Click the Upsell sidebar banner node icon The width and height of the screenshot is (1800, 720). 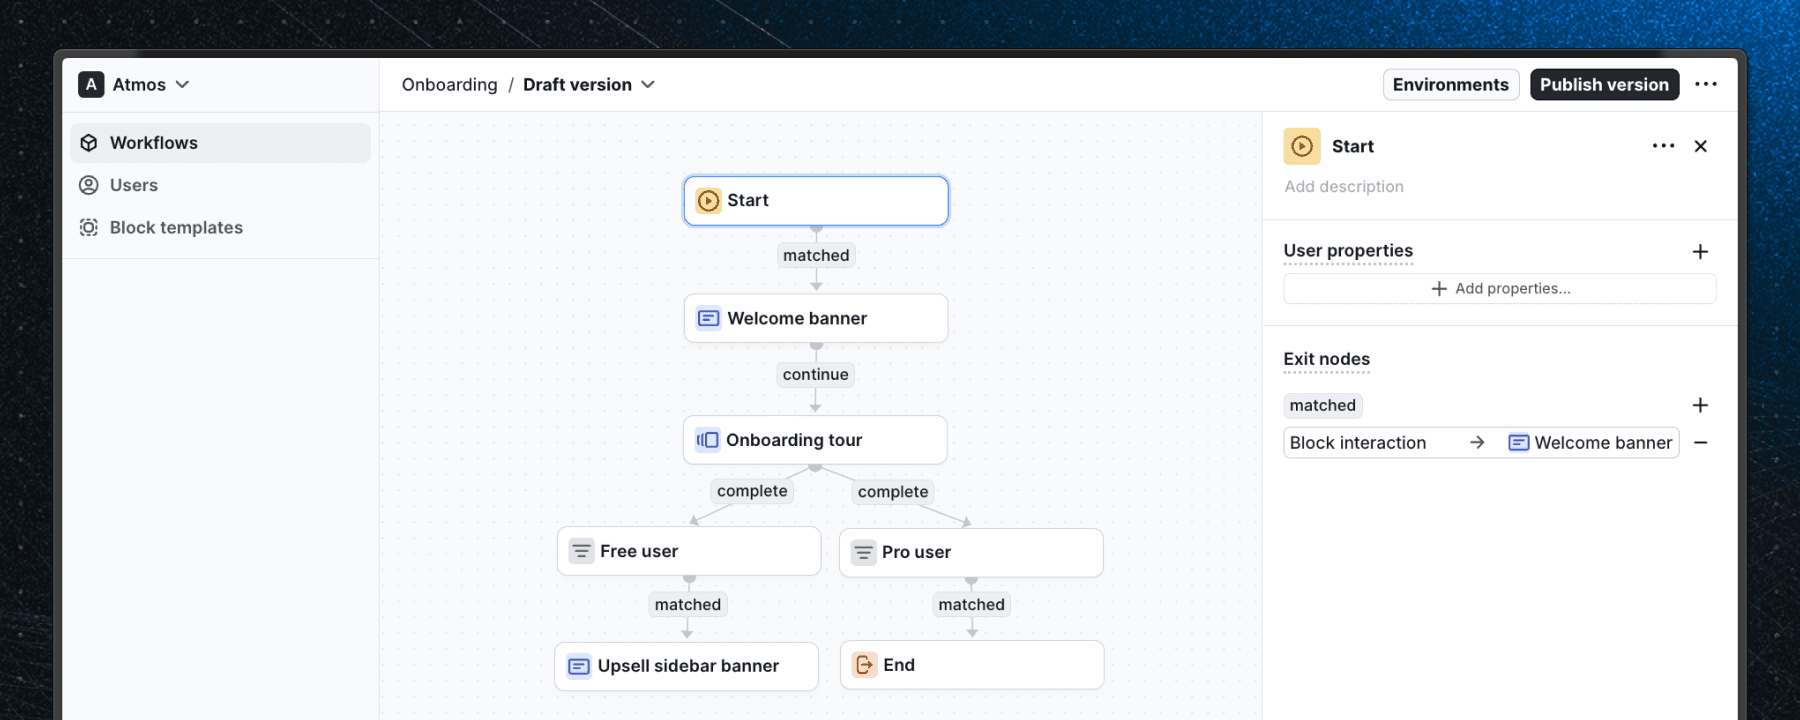coord(578,666)
